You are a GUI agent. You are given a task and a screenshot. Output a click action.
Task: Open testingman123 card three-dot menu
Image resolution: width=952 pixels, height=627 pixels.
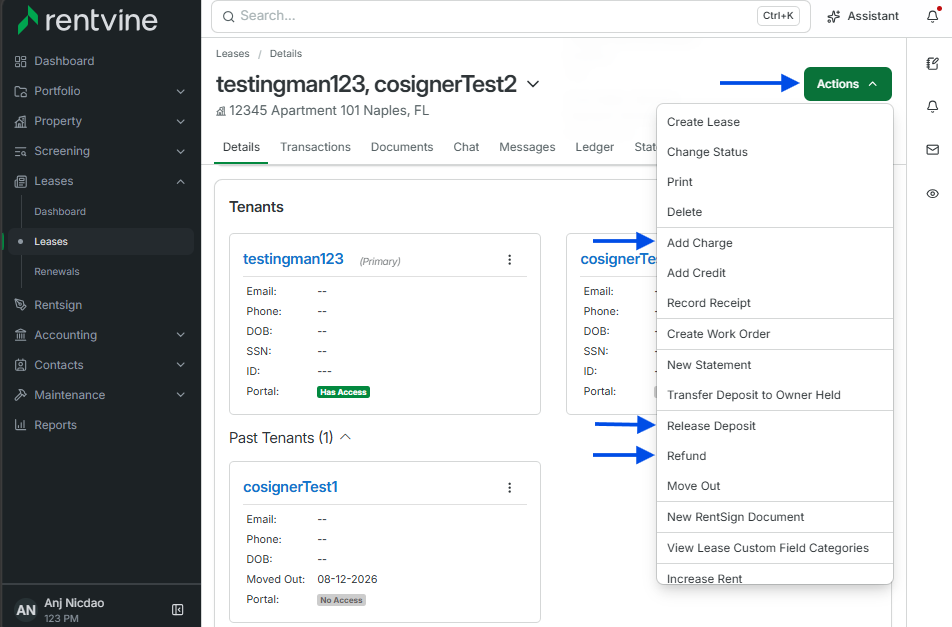pyautogui.click(x=509, y=260)
